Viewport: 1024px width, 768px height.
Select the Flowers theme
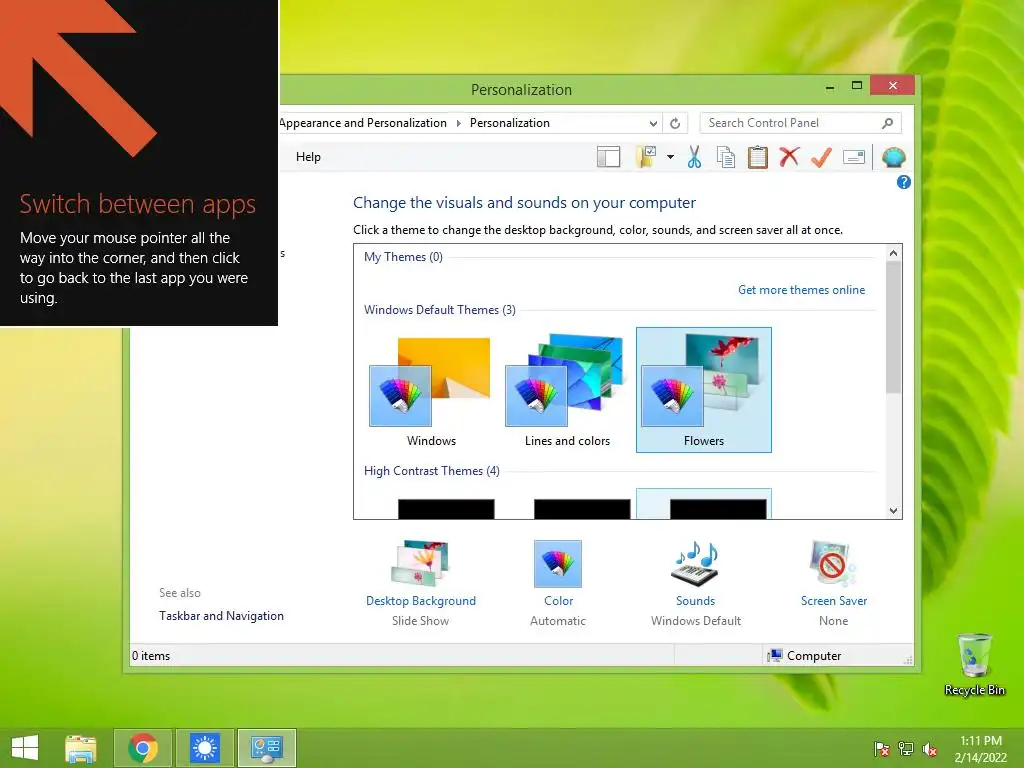(703, 390)
